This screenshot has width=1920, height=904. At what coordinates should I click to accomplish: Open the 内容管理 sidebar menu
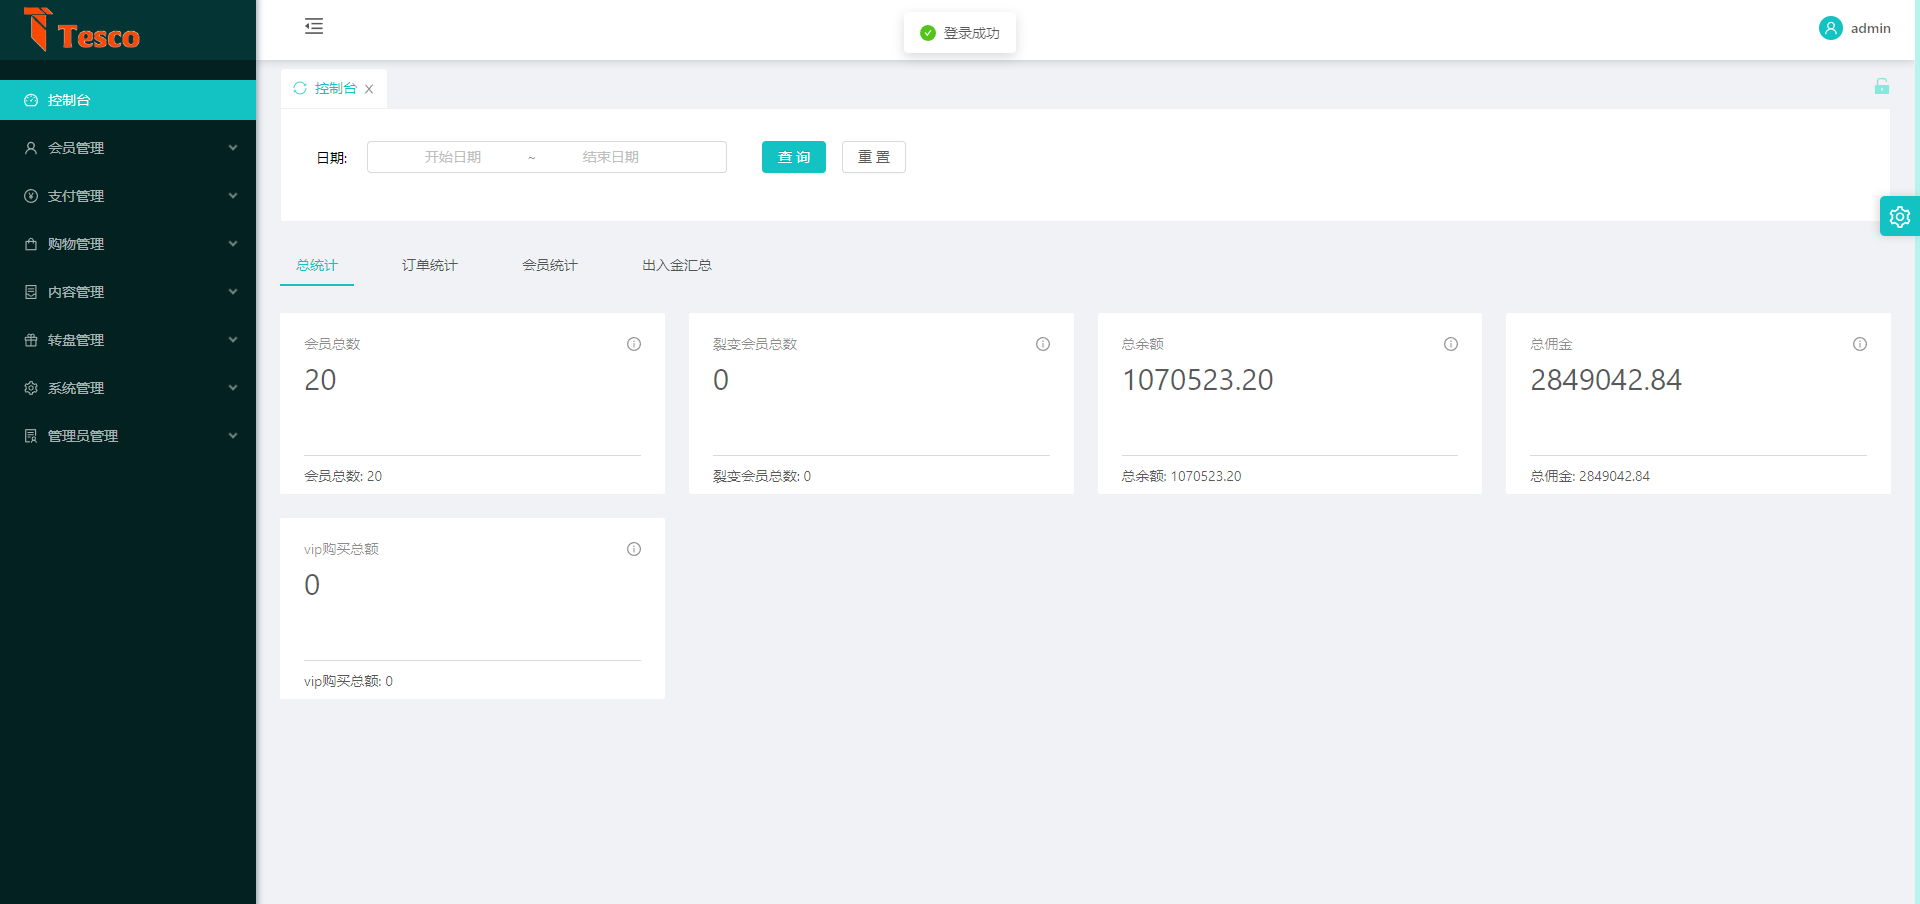click(x=128, y=292)
